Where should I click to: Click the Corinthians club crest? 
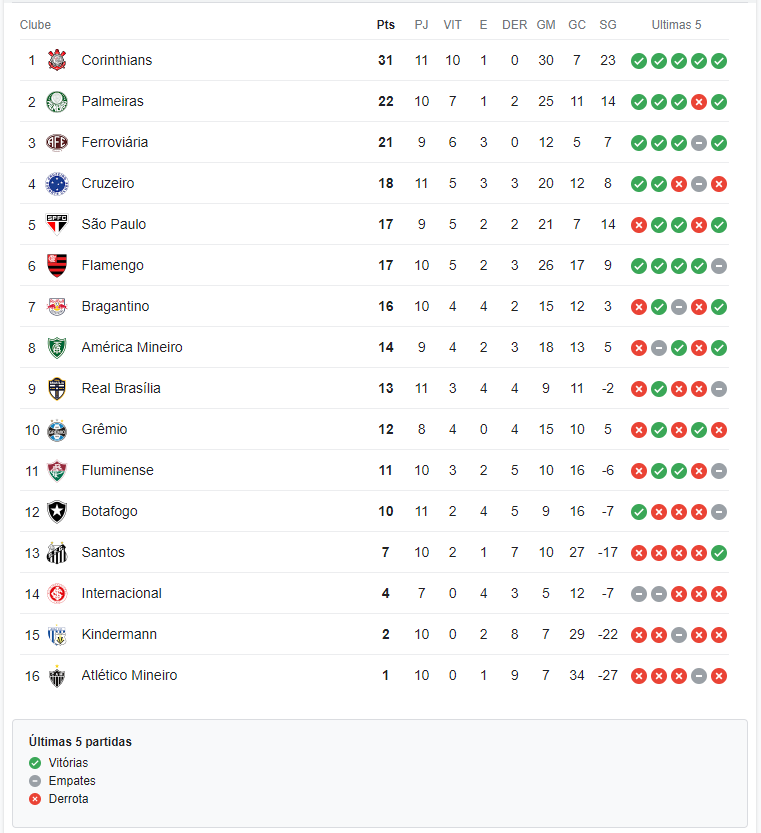coord(57,60)
